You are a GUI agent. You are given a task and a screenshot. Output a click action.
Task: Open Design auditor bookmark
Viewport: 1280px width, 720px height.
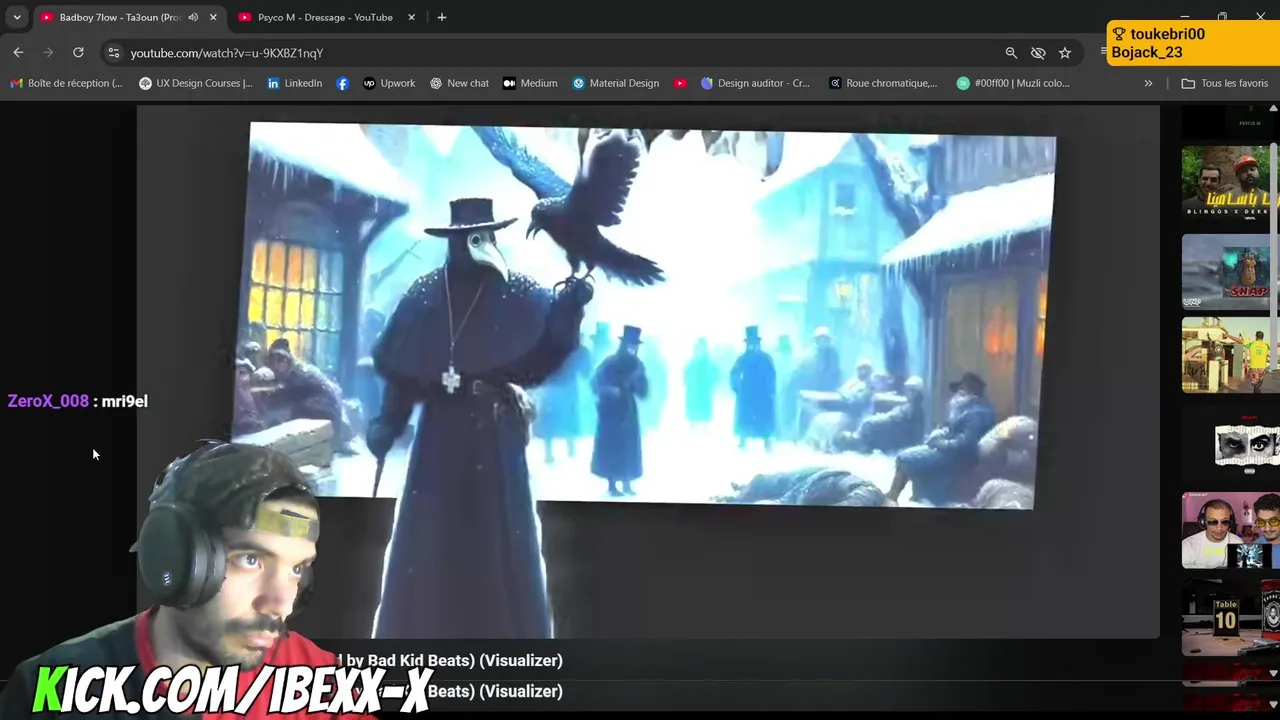tap(755, 83)
